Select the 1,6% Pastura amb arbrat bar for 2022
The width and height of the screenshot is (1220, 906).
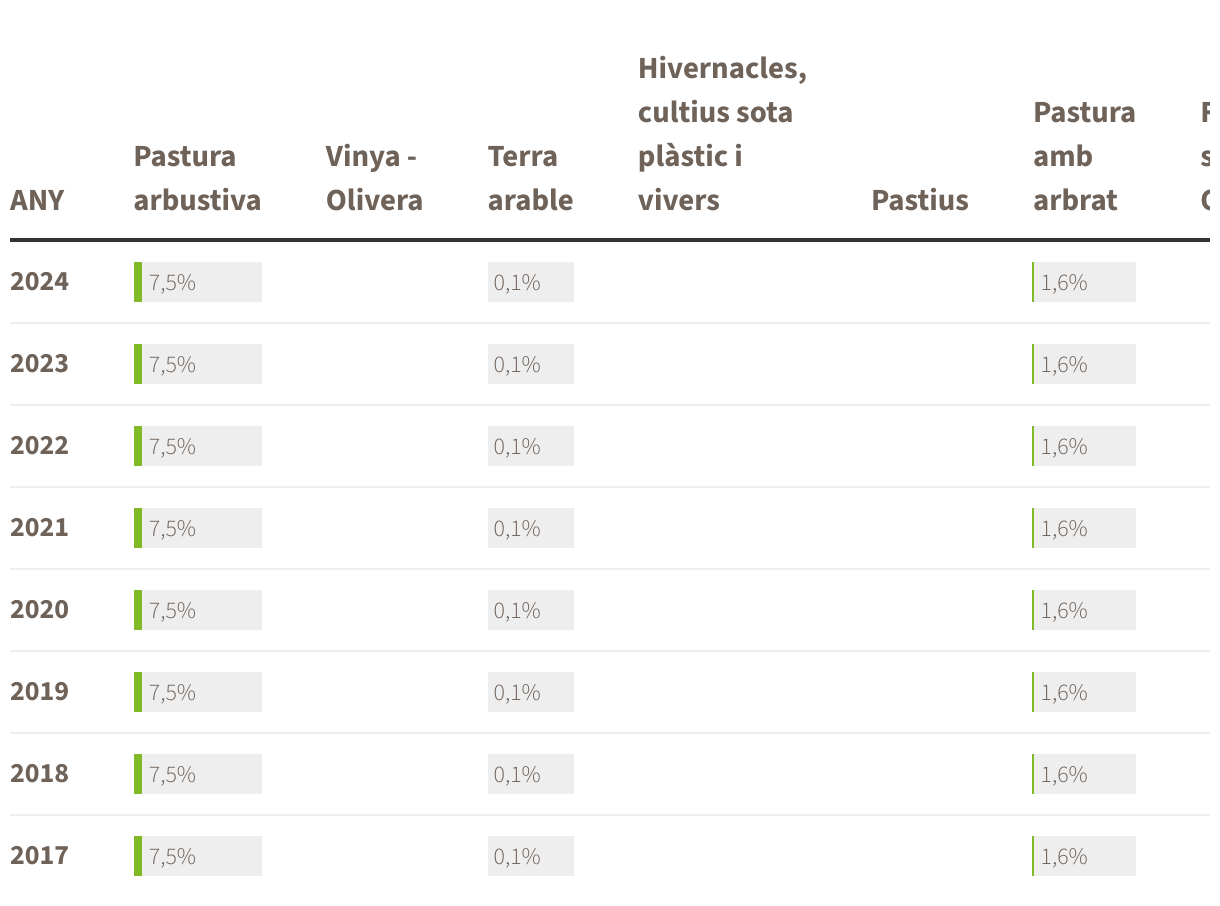[x=1084, y=446]
